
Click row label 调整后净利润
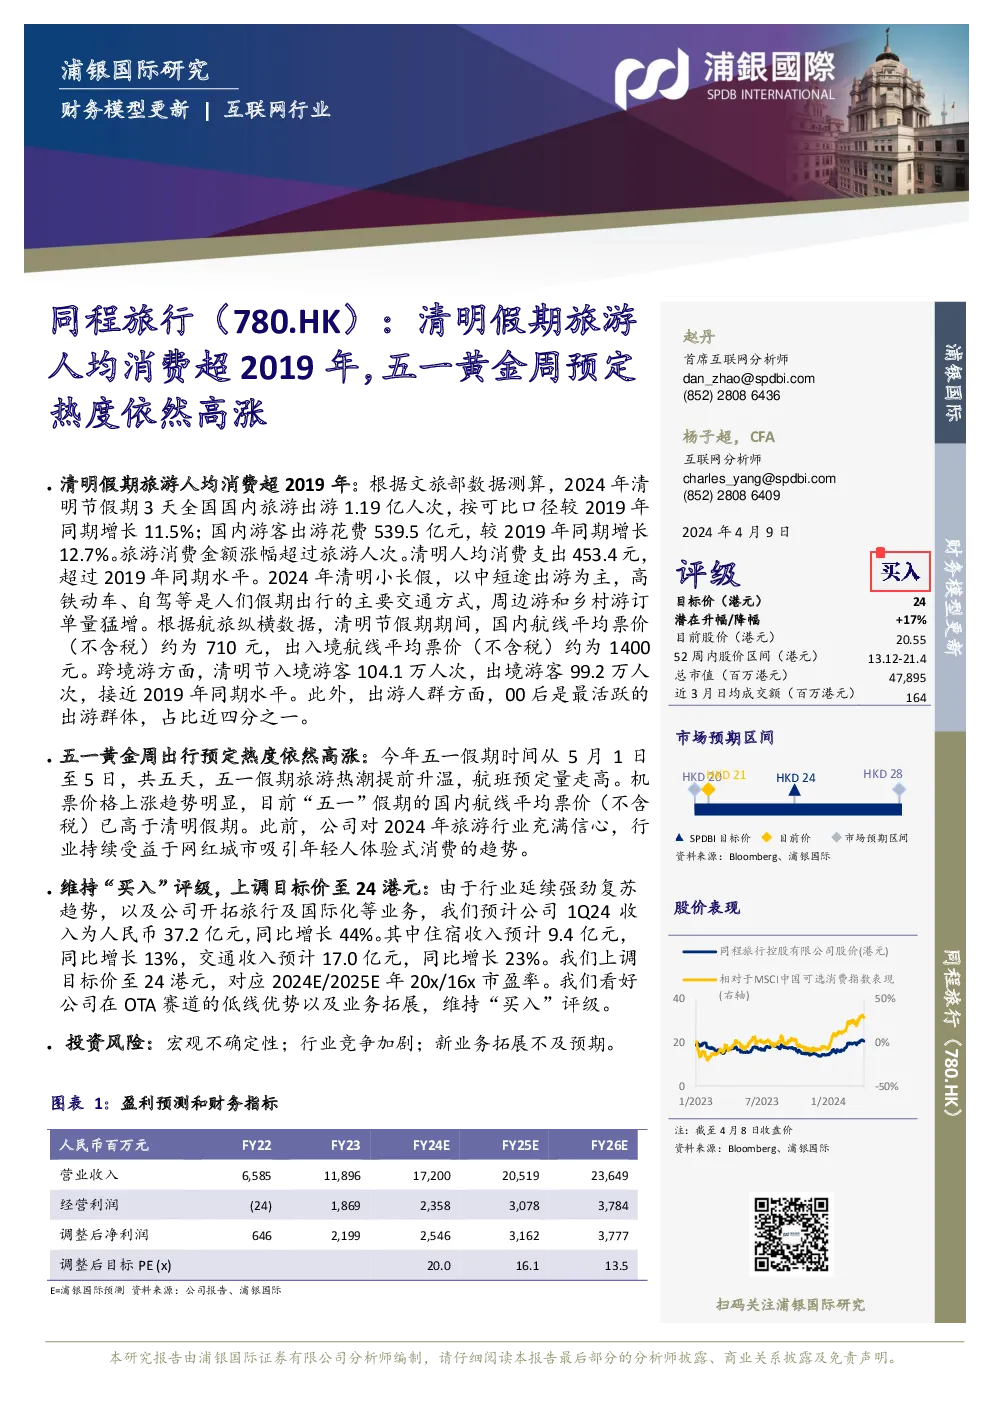[x=104, y=1235]
